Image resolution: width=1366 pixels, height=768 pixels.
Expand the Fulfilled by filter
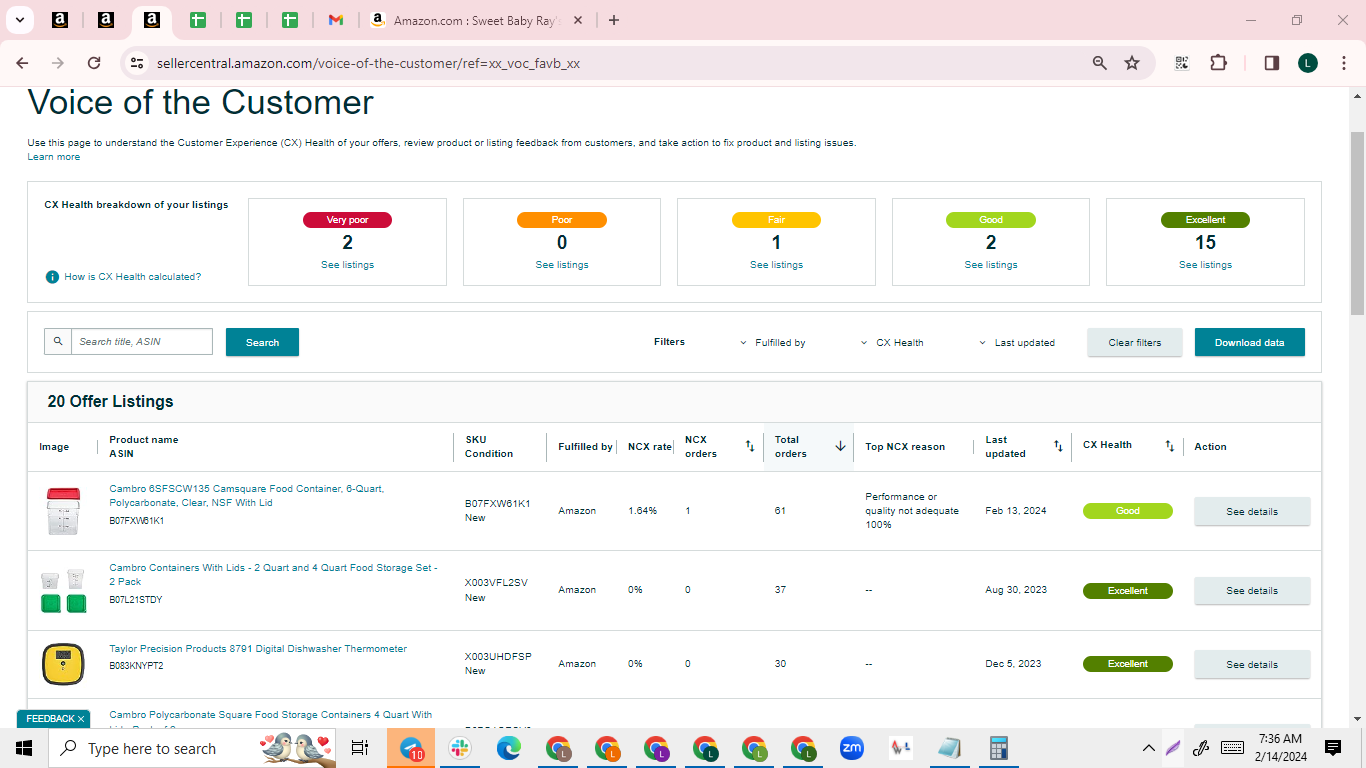coord(773,343)
